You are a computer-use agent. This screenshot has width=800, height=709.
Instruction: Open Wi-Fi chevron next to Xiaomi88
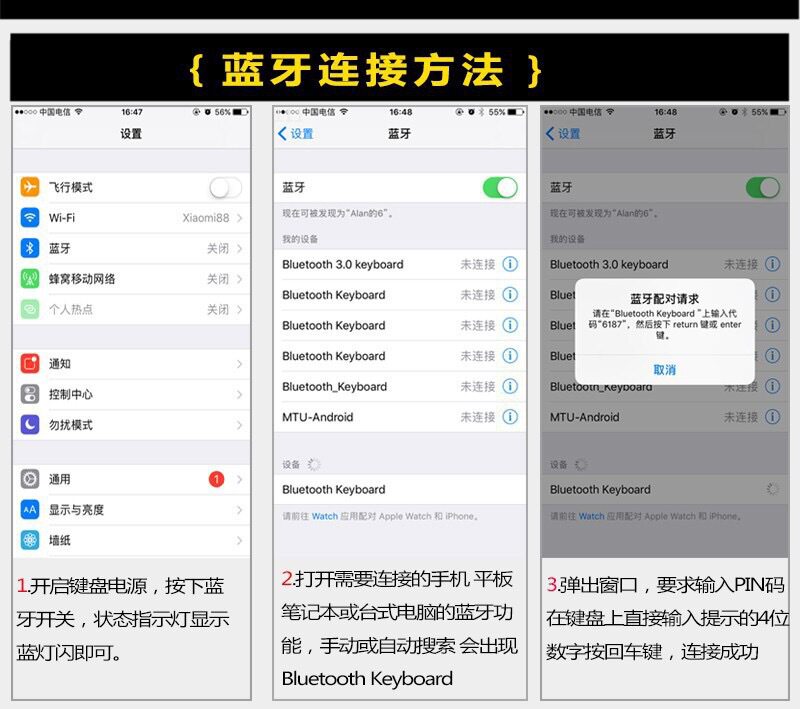[239, 218]
